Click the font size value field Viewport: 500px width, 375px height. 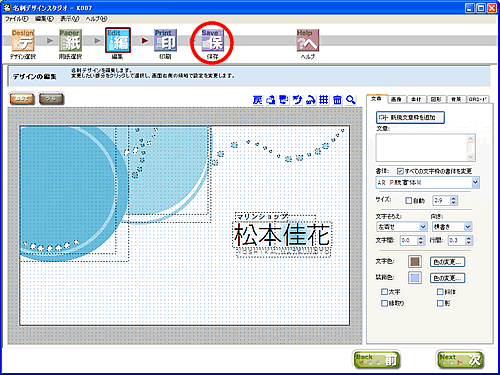point(442,200)
